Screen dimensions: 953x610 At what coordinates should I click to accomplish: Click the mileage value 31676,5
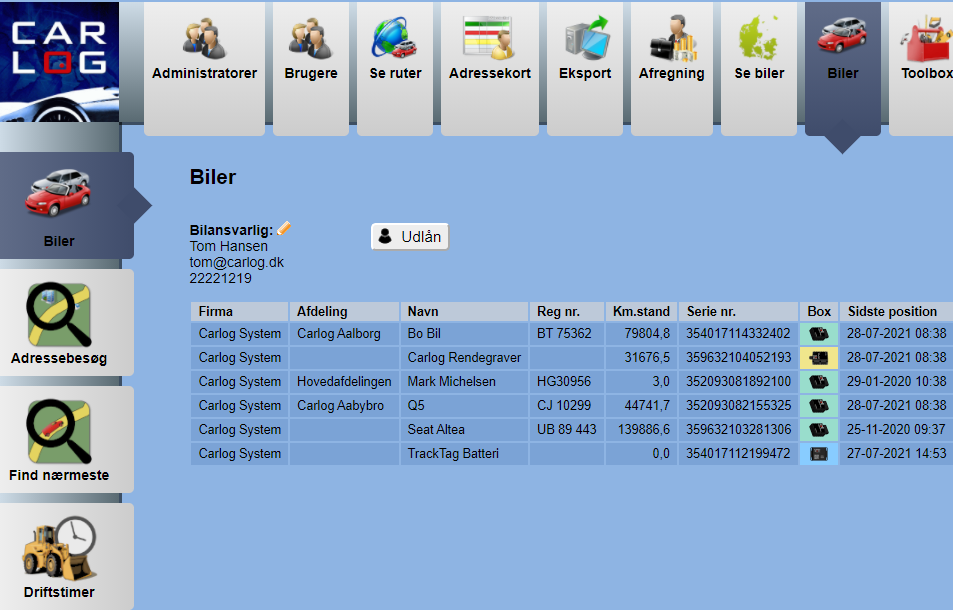(647, 357)
